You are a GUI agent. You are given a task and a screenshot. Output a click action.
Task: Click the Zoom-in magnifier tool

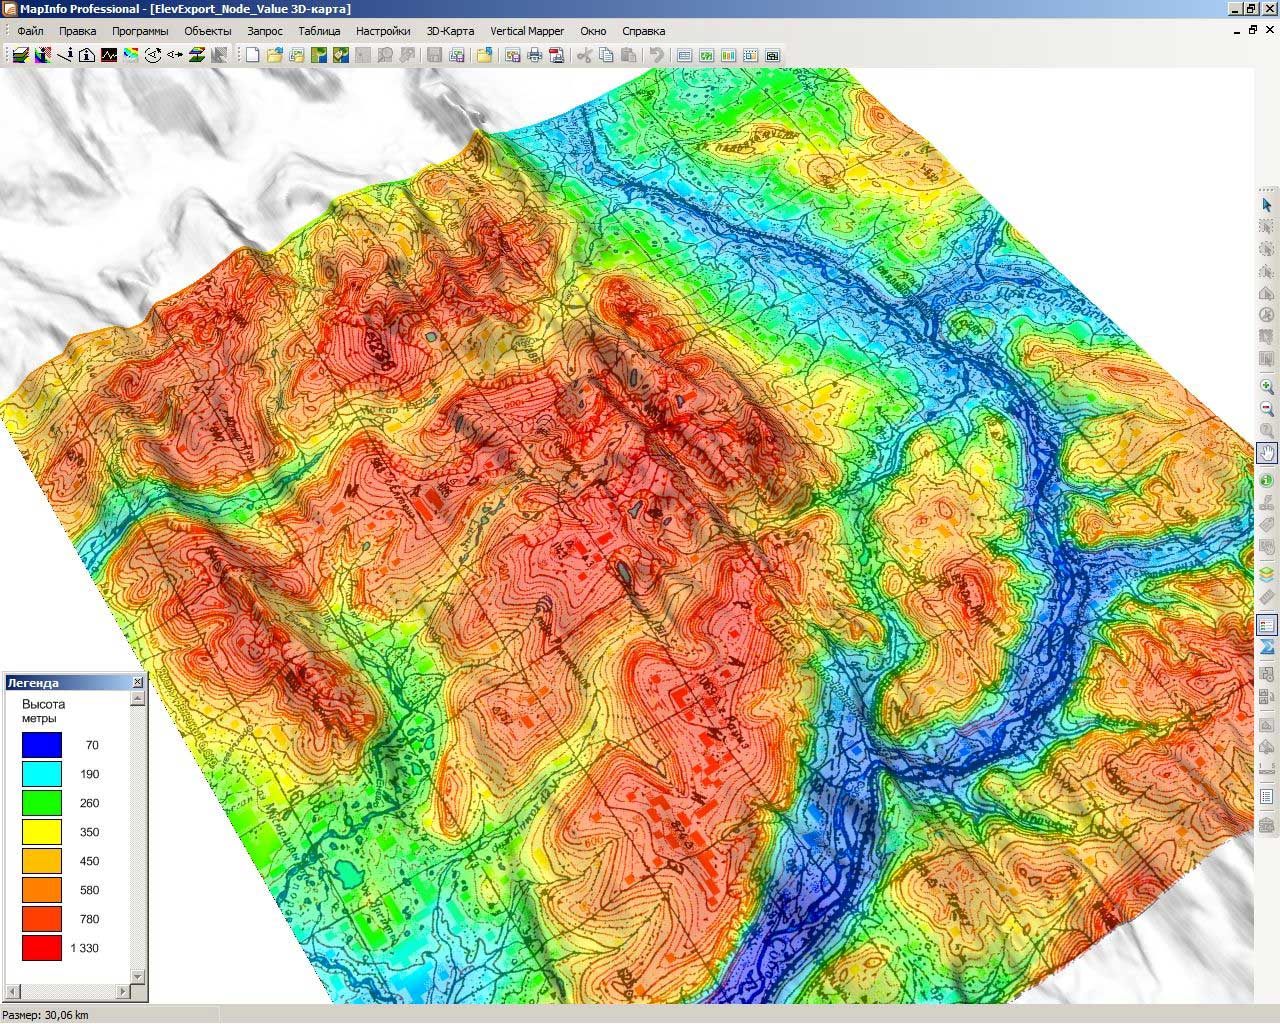tap(1267, 387)
